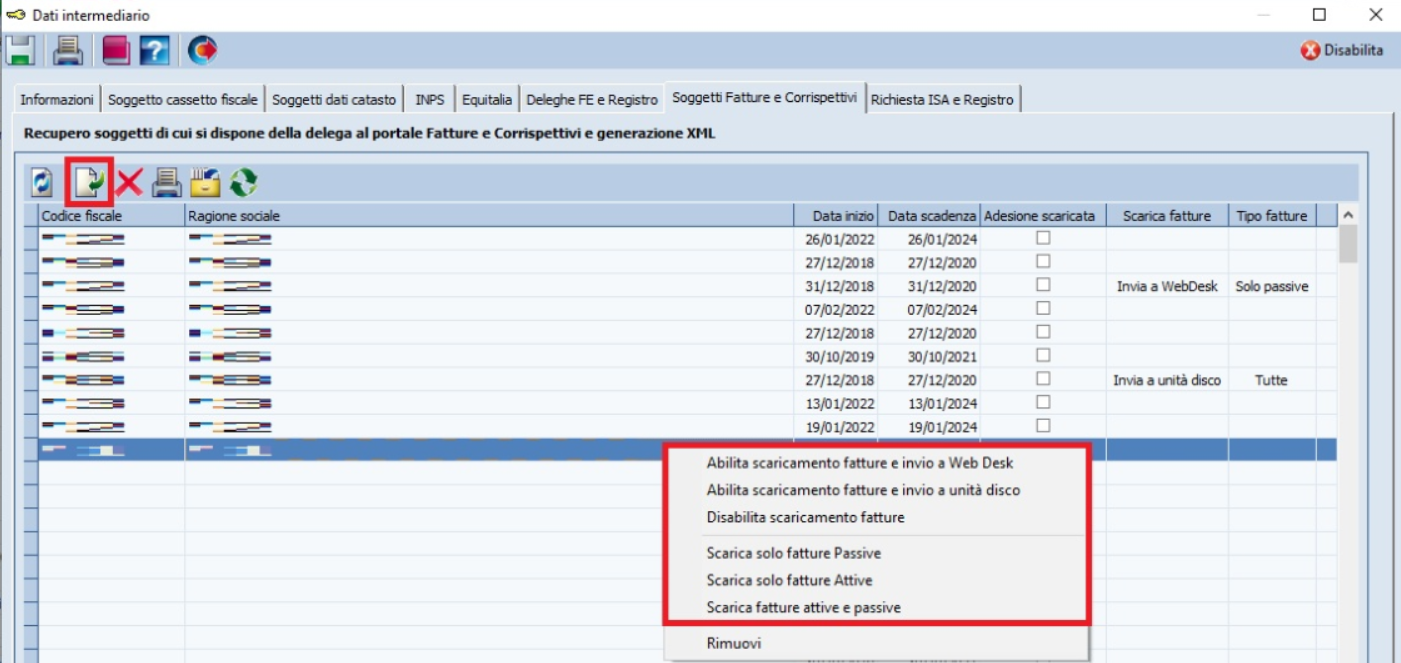Viewport: 1401px width, 663px height.
Task: Check Adesione scaricata for row starting 07/02/2022
Action: tap(1043, 308)
